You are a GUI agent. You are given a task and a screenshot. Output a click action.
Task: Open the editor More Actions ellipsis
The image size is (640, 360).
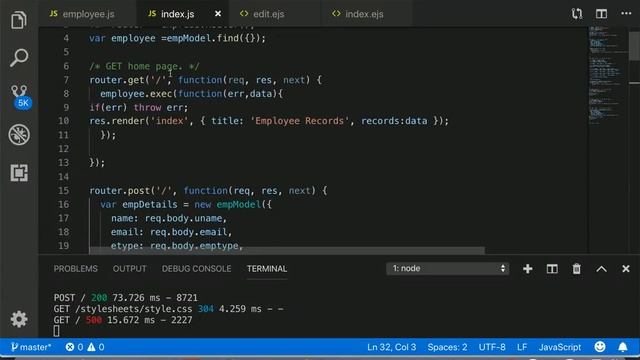tap(626, 13)
